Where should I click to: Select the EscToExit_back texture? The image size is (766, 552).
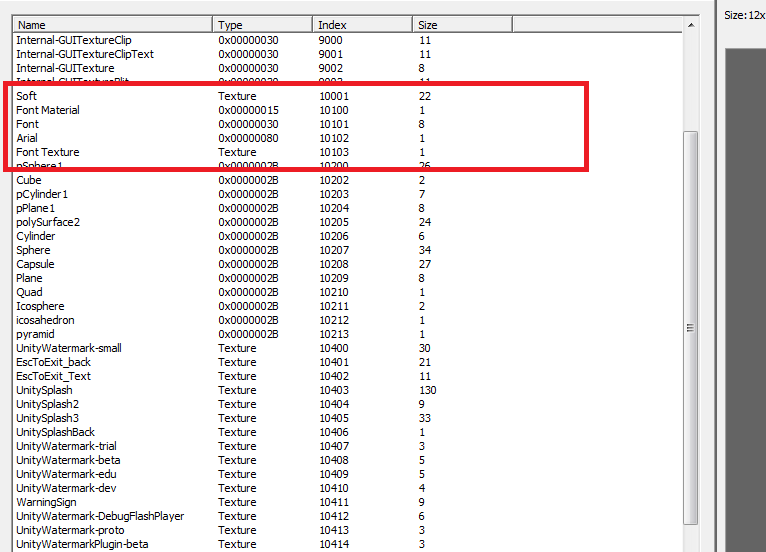pos(53,362)
